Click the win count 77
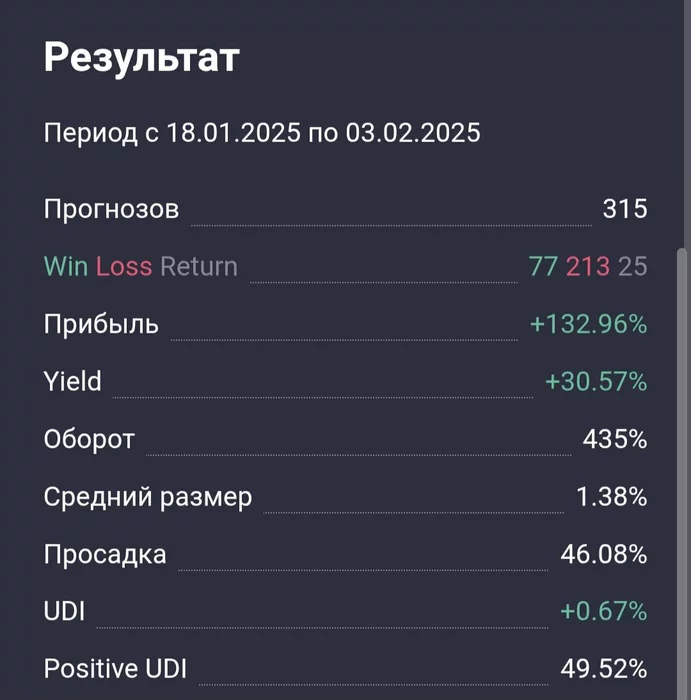The image size is (691, 700). tap(543, 267)
